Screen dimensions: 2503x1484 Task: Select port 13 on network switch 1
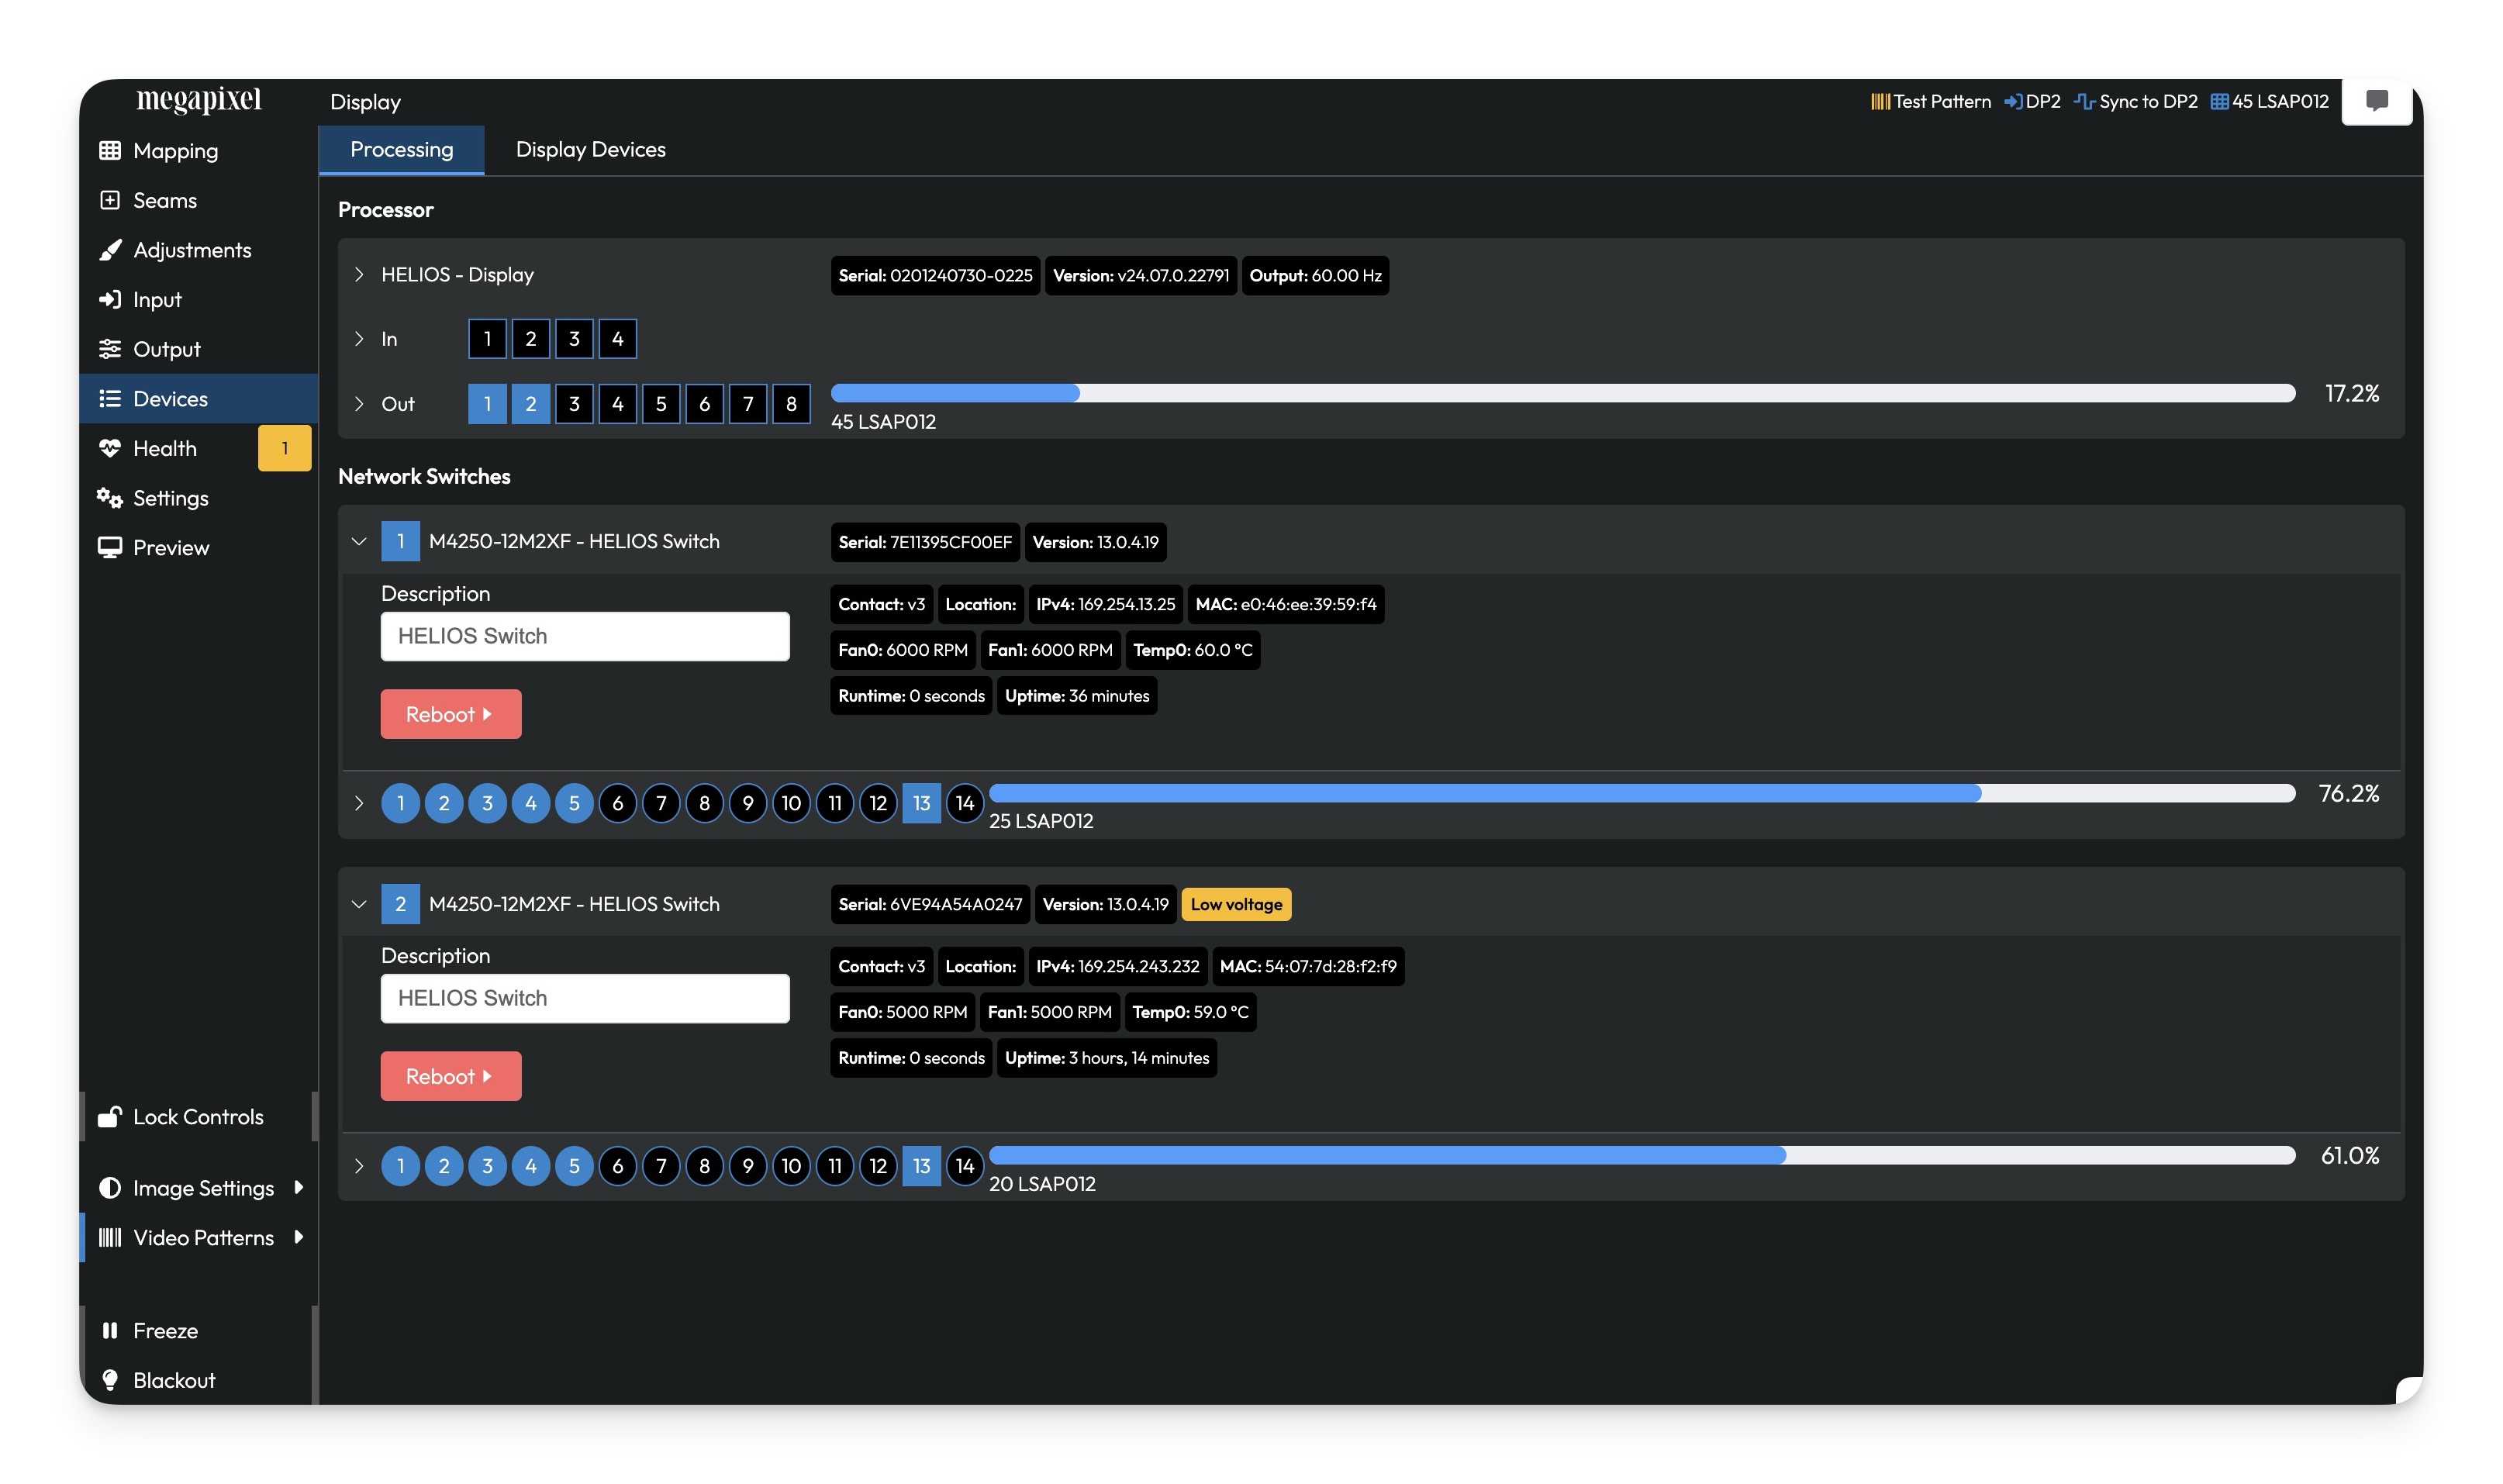[x=921, y=803]
